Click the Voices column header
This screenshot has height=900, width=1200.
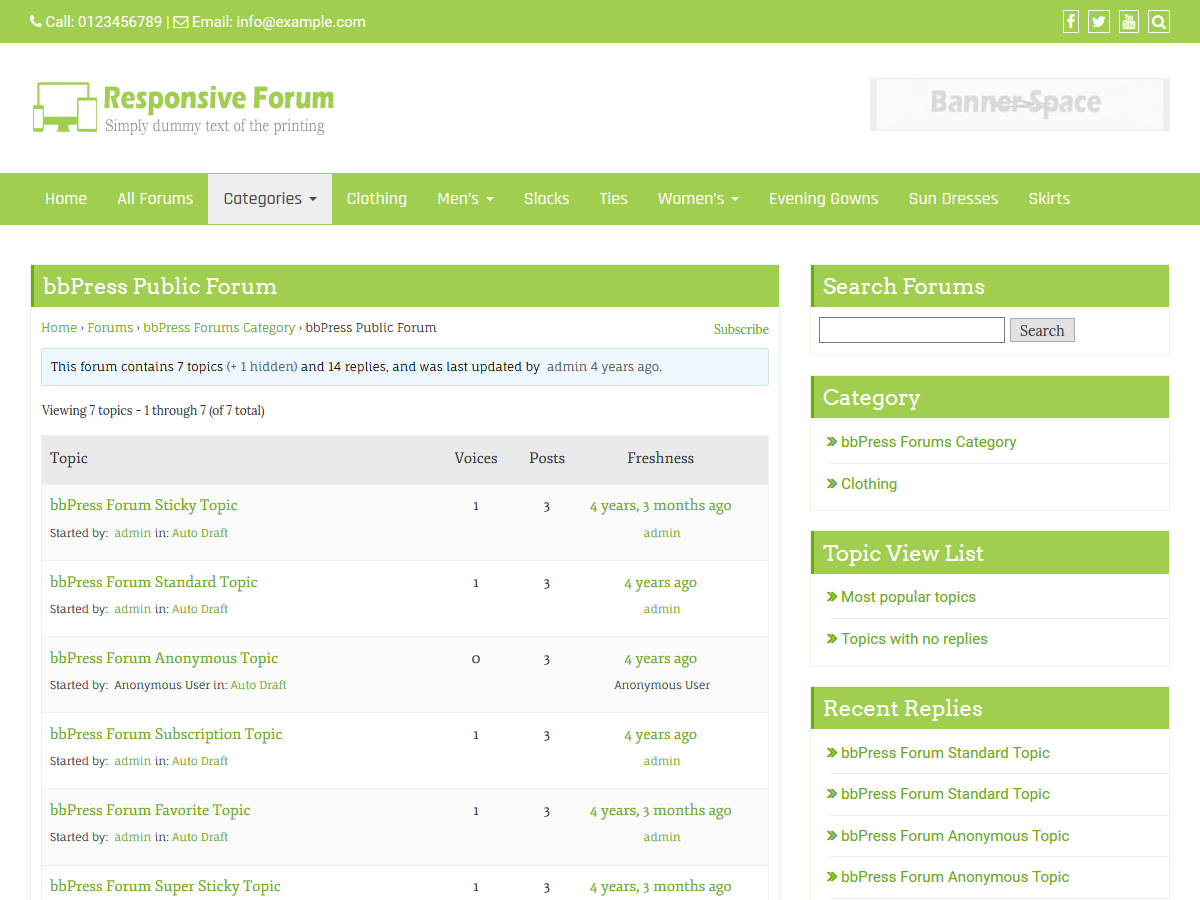(x=476, y=458)
